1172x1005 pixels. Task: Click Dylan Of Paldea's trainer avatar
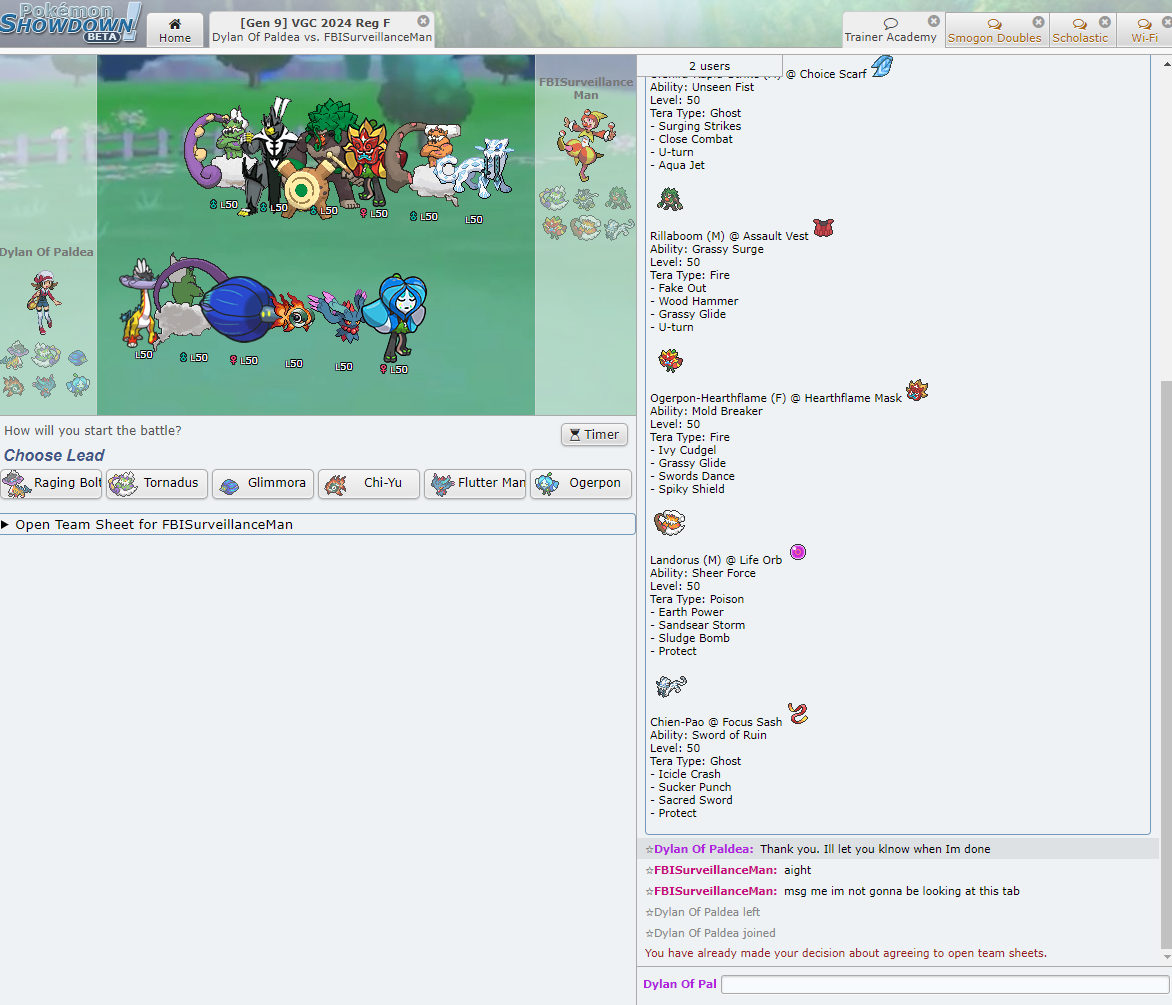pos(43,302)
